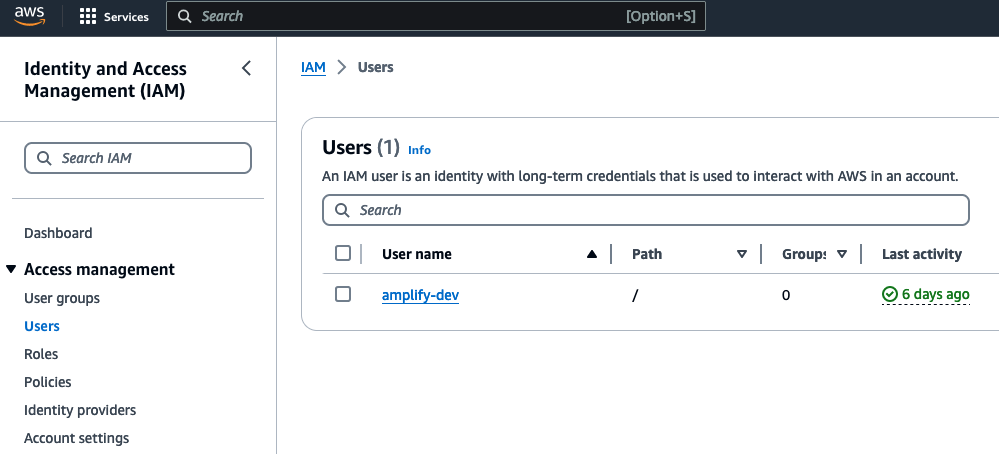Image resolution: width=999 pixels, height=454 pixels.
Task: Go to Roles in the sidebar
Action: (41, 354)
